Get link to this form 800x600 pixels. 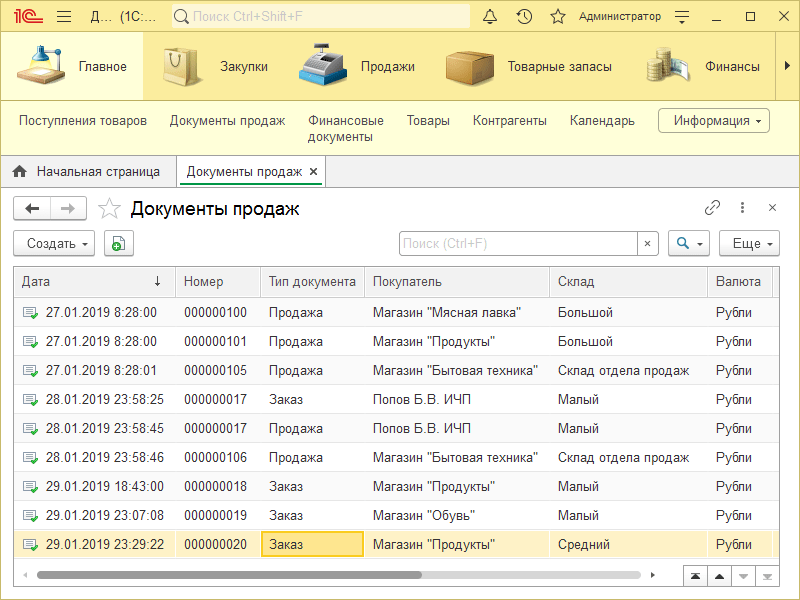[712, 208]
